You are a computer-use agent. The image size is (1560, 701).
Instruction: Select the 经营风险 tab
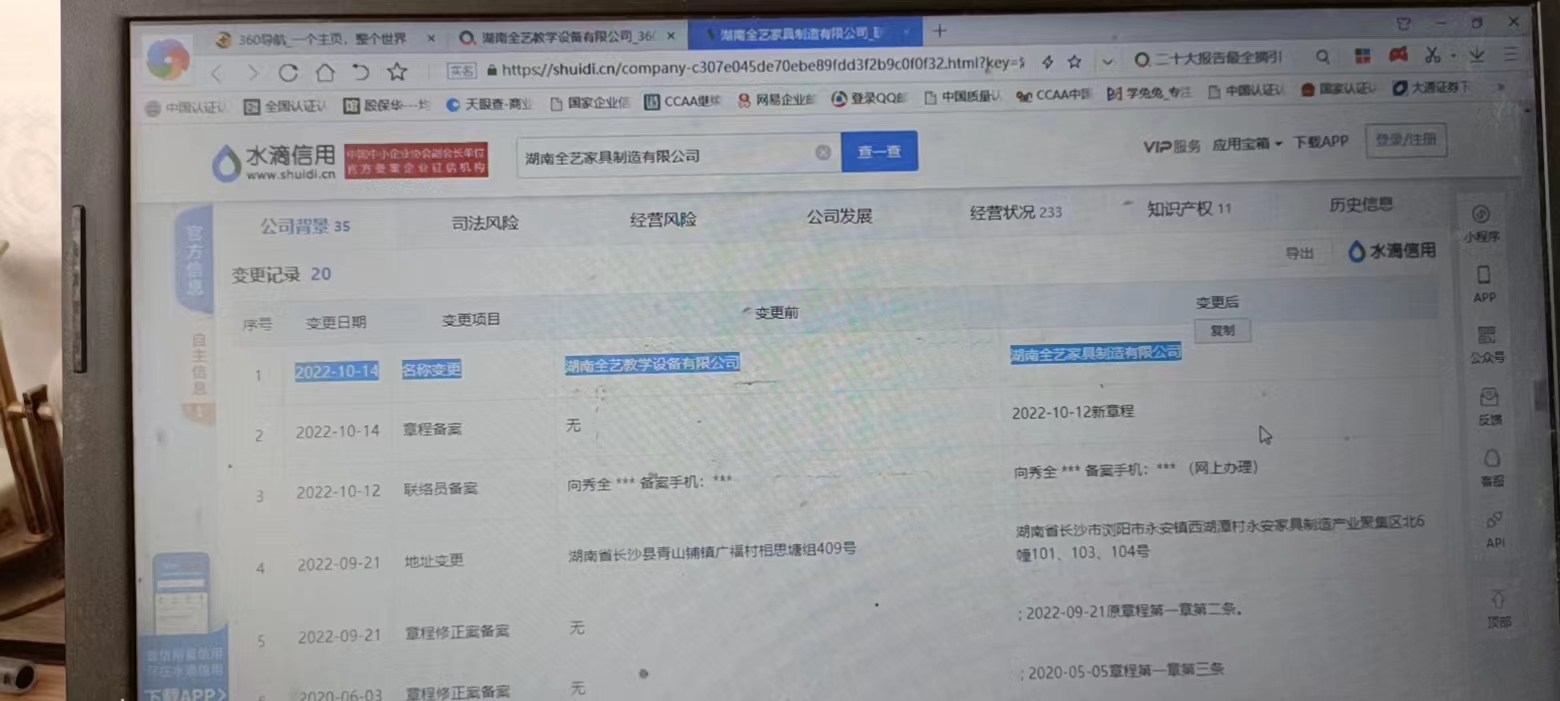663,220
